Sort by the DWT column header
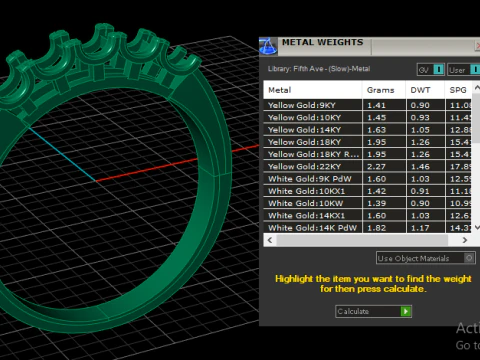This screenshot has width=480, height=360. click(425, 90)
